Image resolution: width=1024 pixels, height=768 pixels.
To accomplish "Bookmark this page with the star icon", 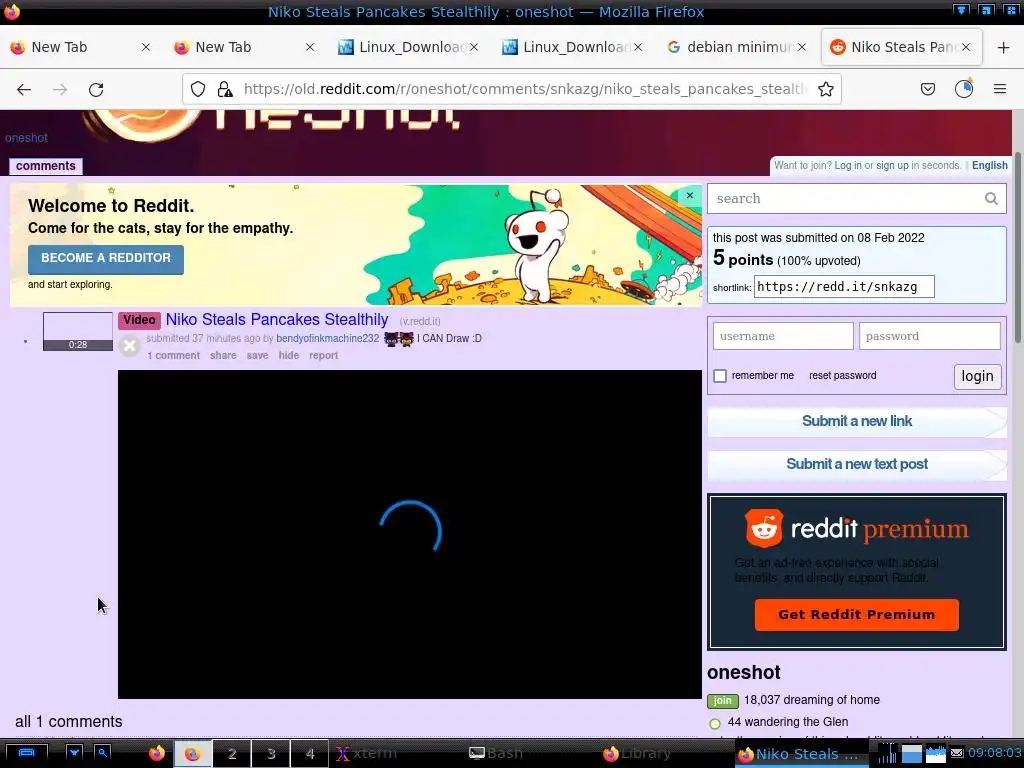I will click(x=825, y=89).
